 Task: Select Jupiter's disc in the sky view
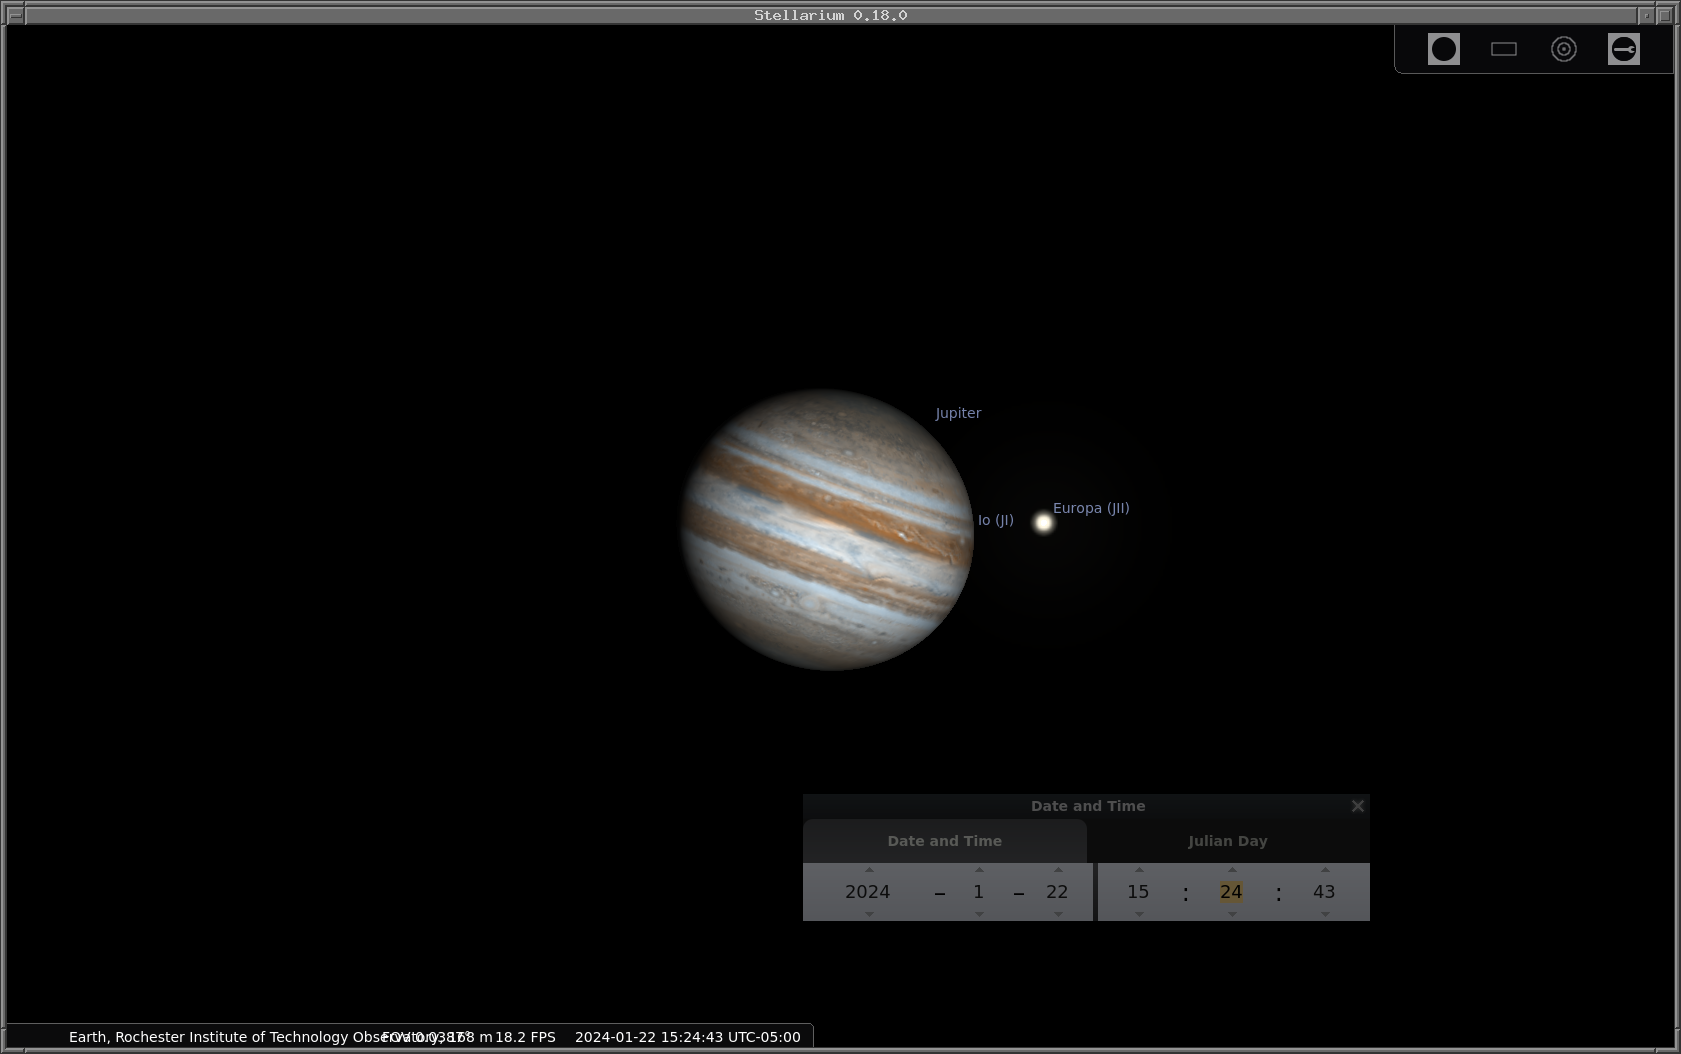coord(827,530)
